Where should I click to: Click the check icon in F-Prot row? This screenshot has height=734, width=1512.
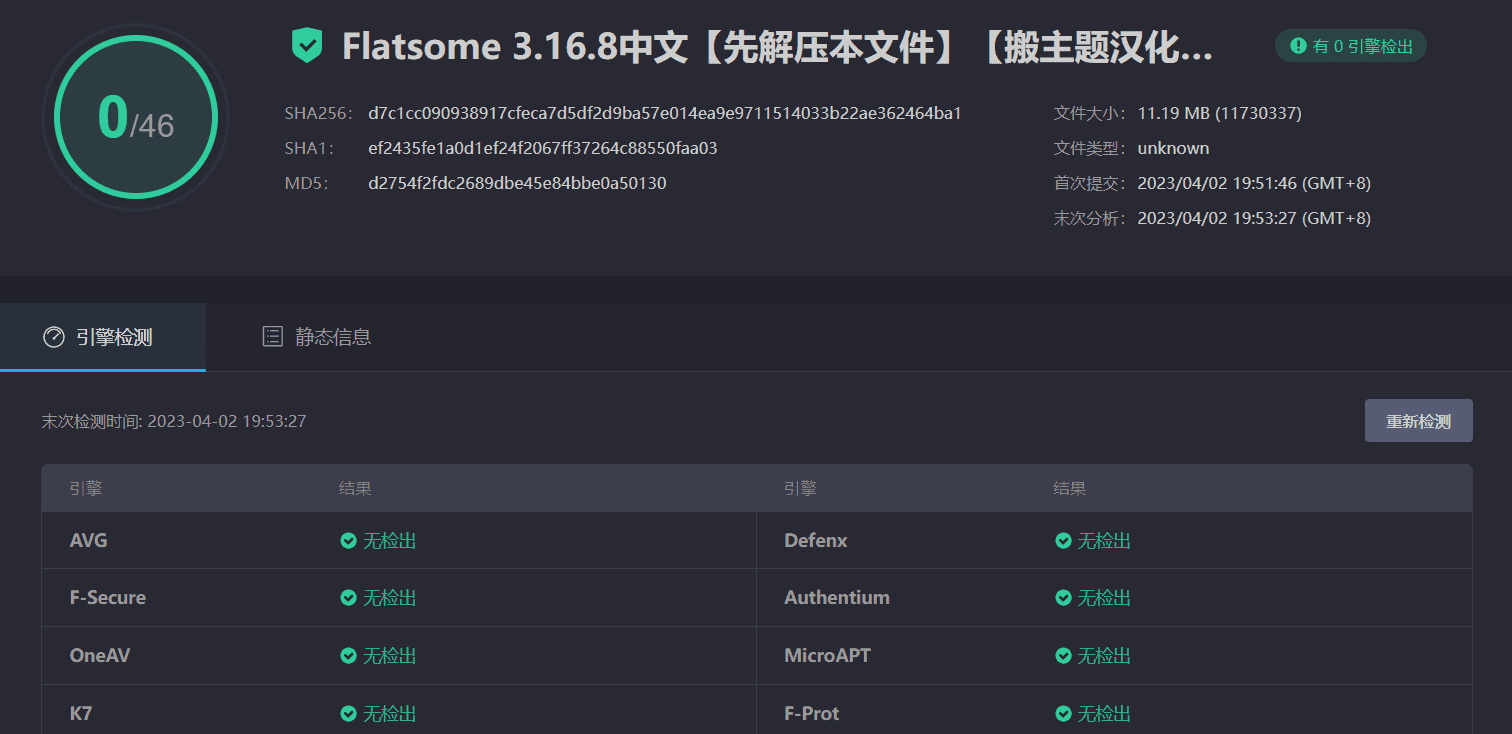click(x=1064, y=714)
